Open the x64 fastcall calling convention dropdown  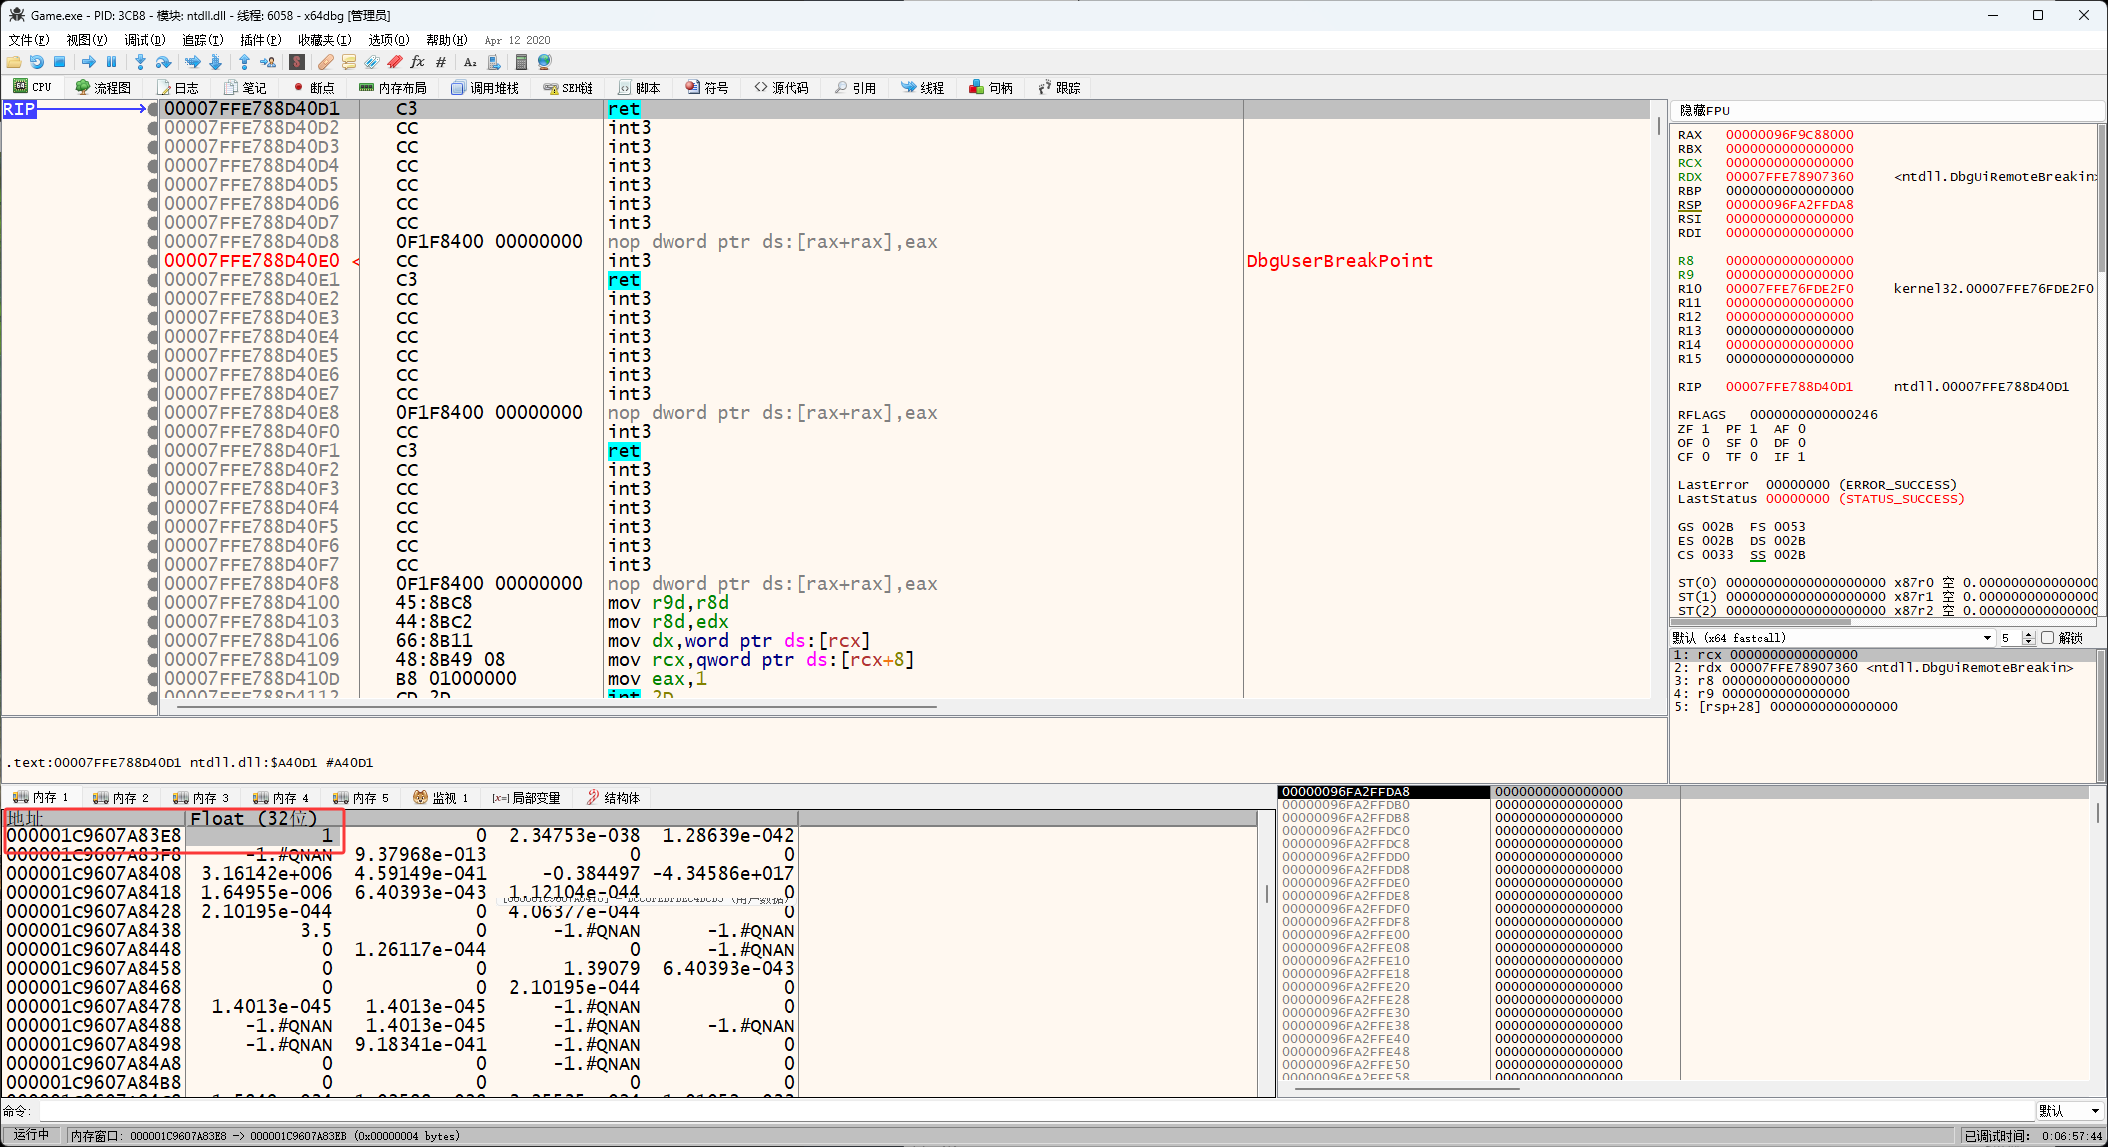point(1987,638)
